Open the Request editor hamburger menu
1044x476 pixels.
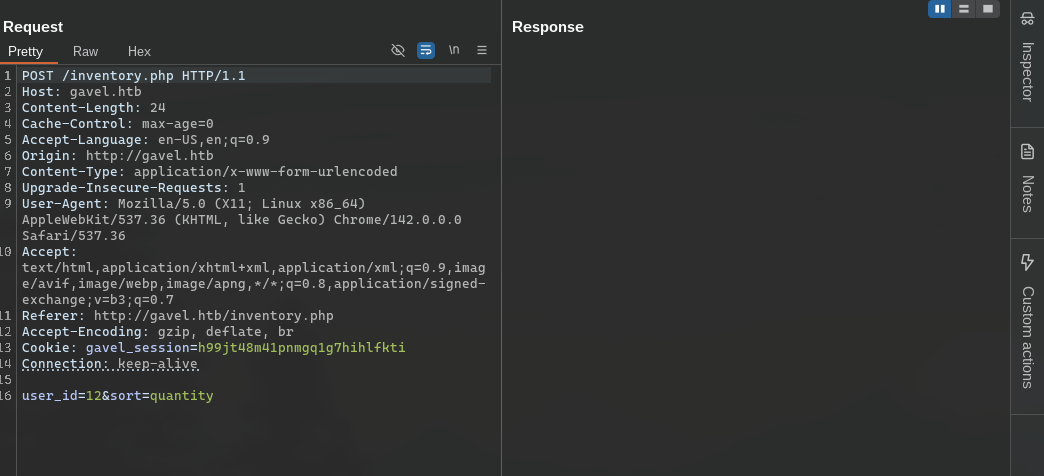coord(482,50)
